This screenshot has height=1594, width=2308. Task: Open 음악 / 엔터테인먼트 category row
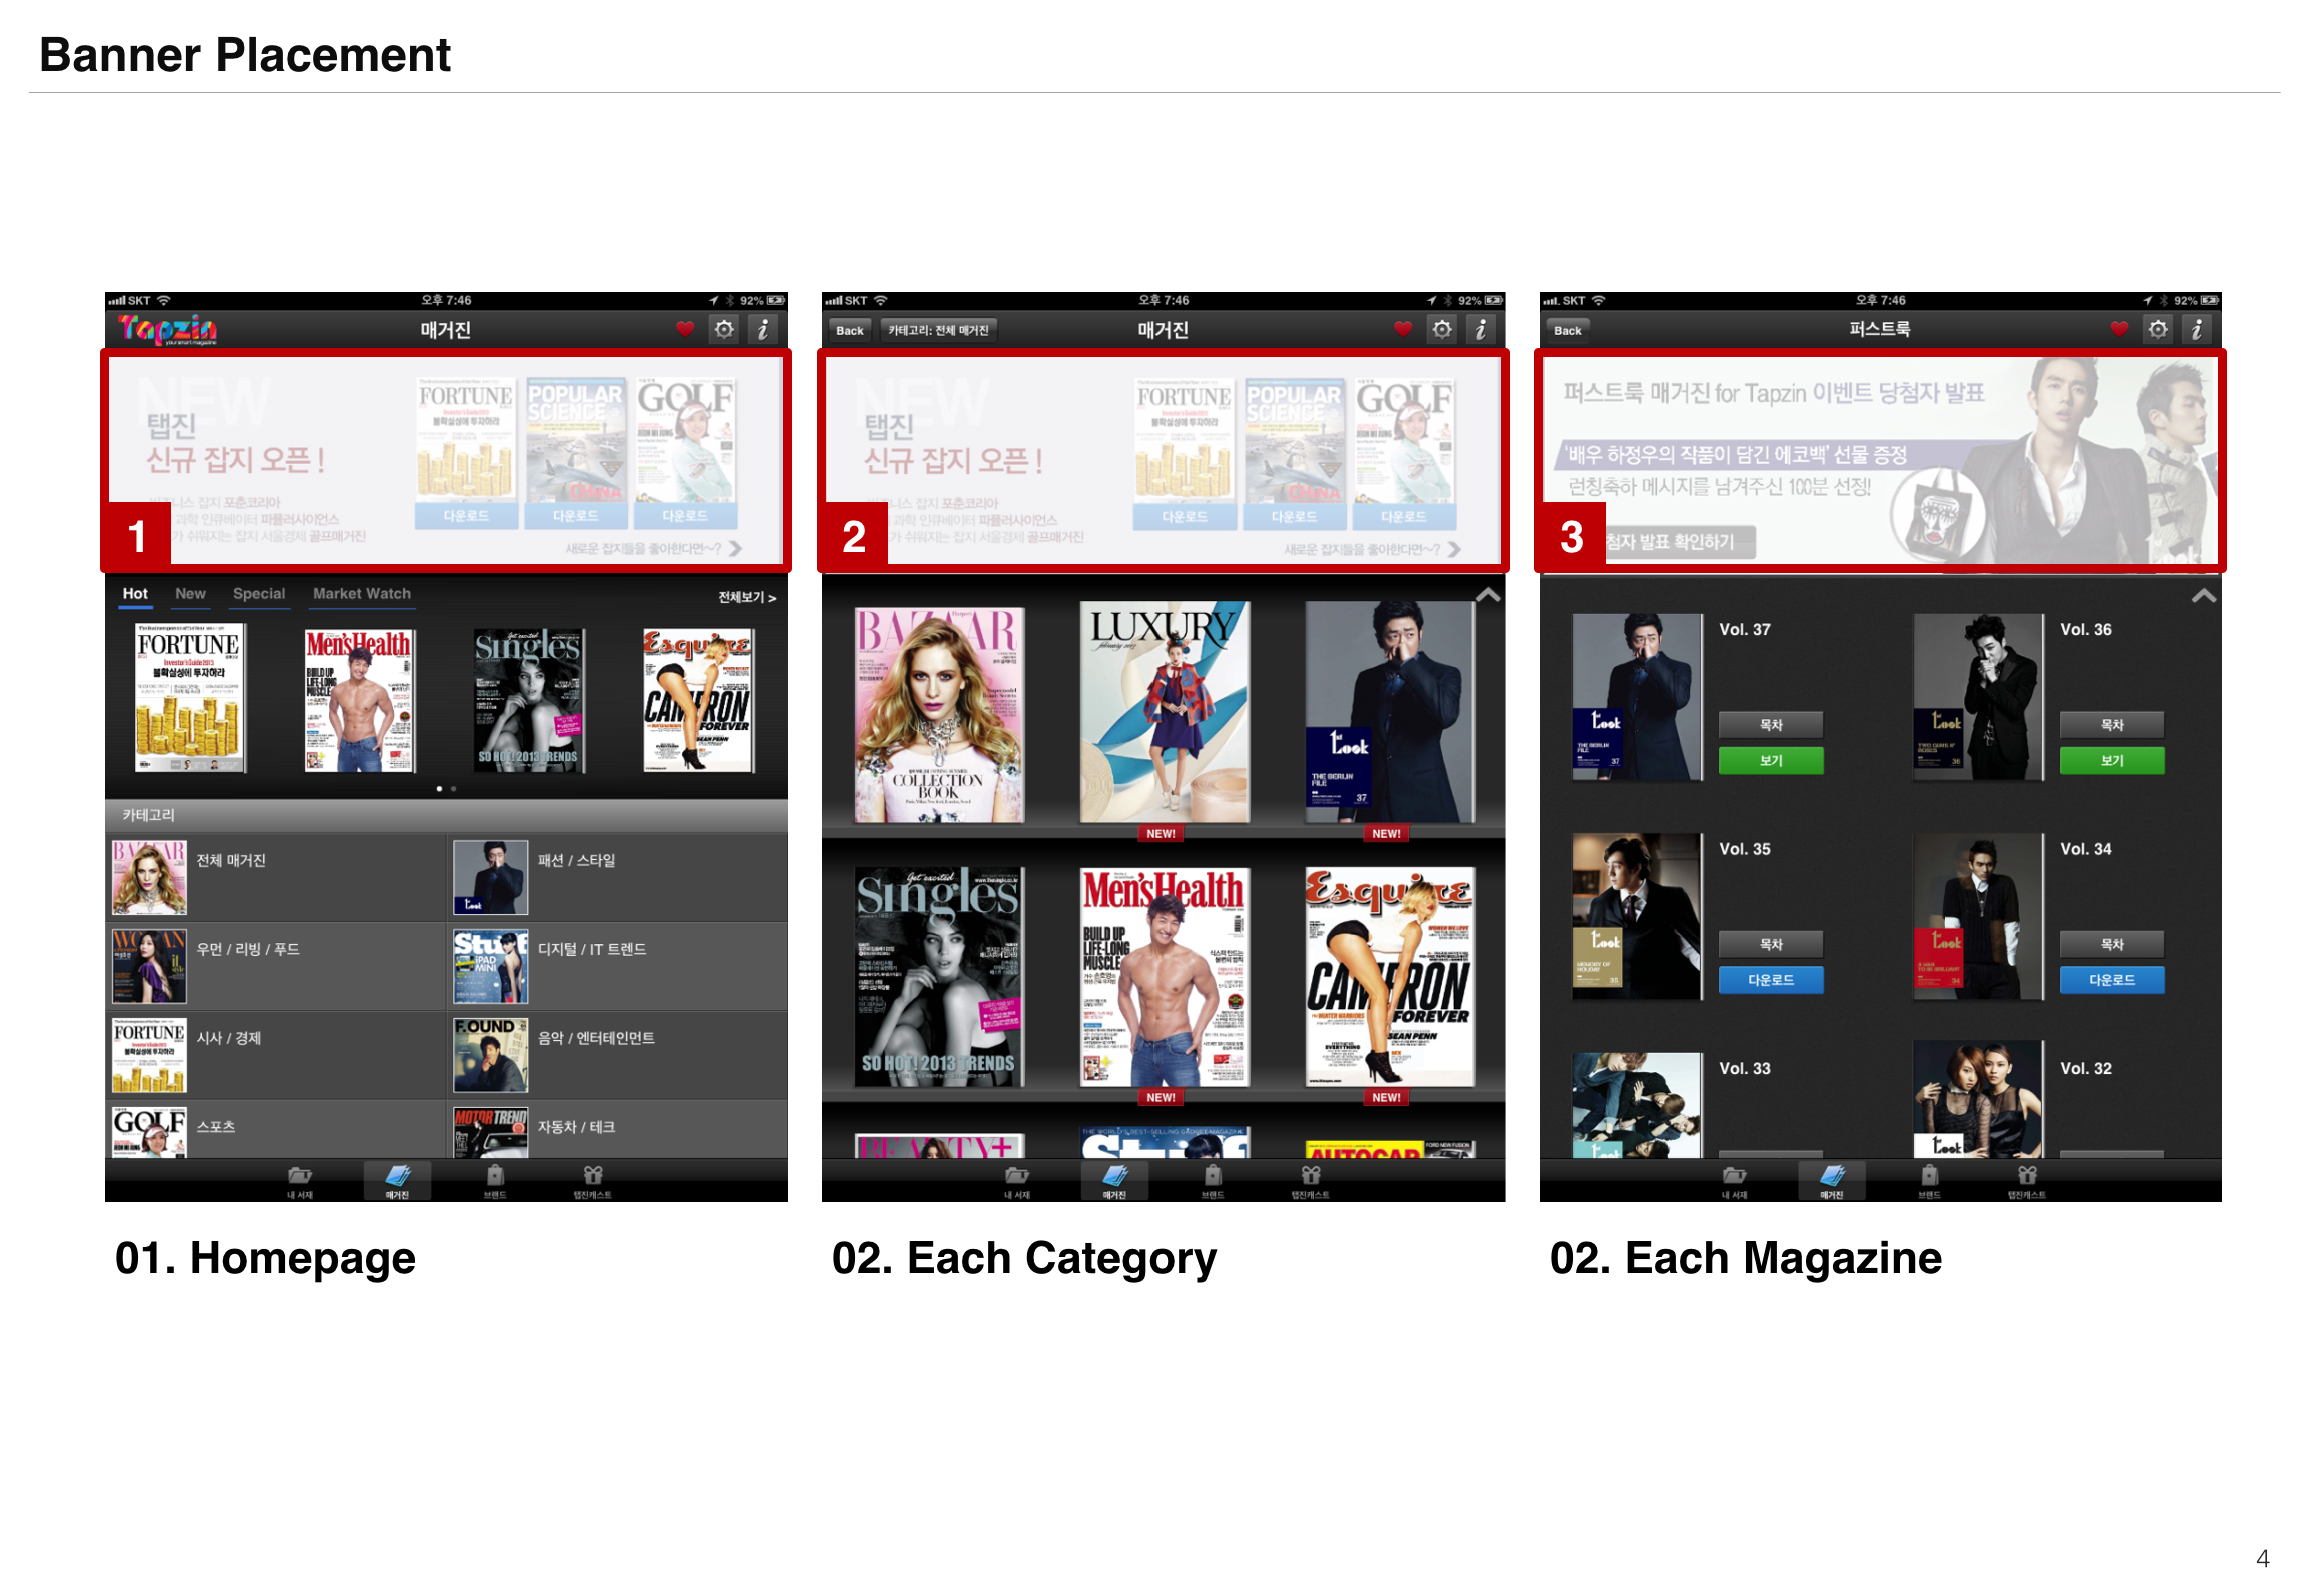click(x=617, y=1055)
